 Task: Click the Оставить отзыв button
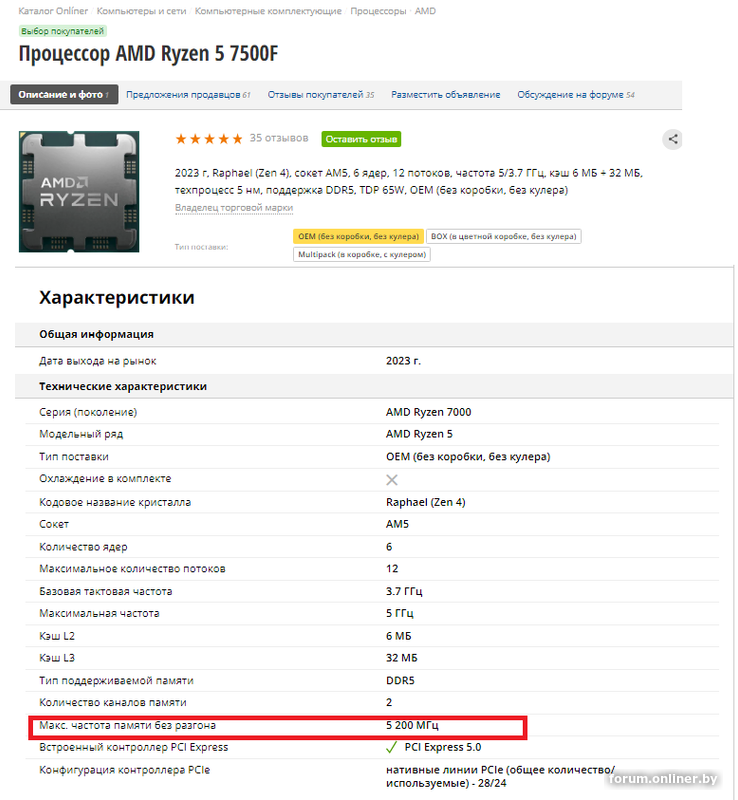pos(360,139)
